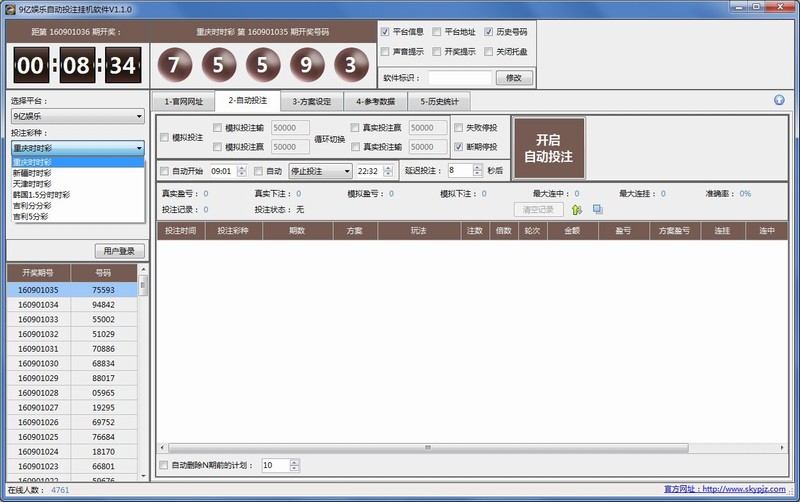Viewport: 800px width, 502px height.
Task: Click the blue windows icon beside 清空记录
Action: click(x=597, y=209)
